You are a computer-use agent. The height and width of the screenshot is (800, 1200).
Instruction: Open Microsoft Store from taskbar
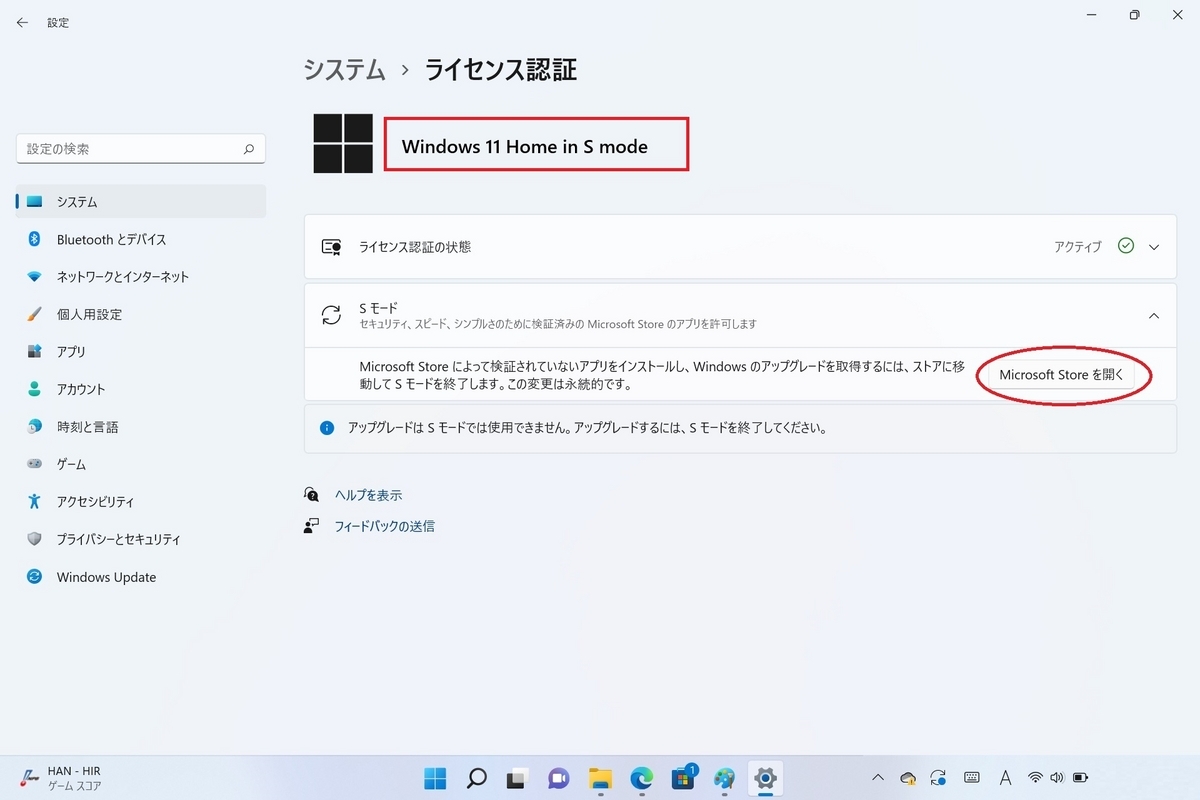pyautogui.click(x=684, y=778)
